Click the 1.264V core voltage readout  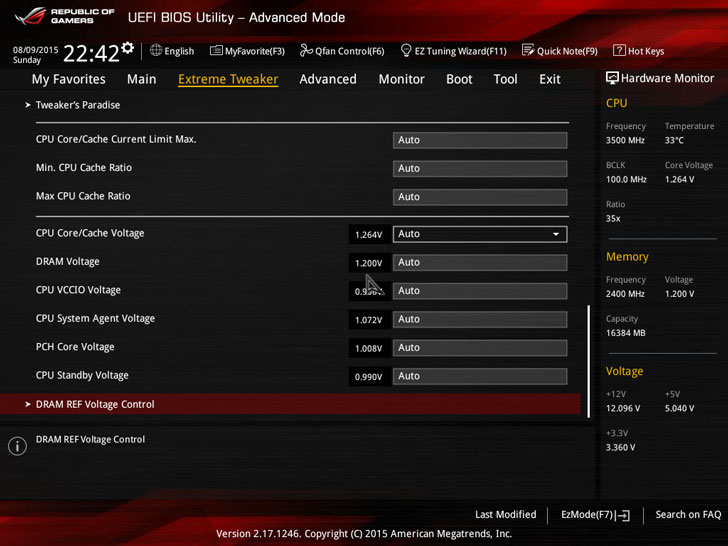[369, 234]
